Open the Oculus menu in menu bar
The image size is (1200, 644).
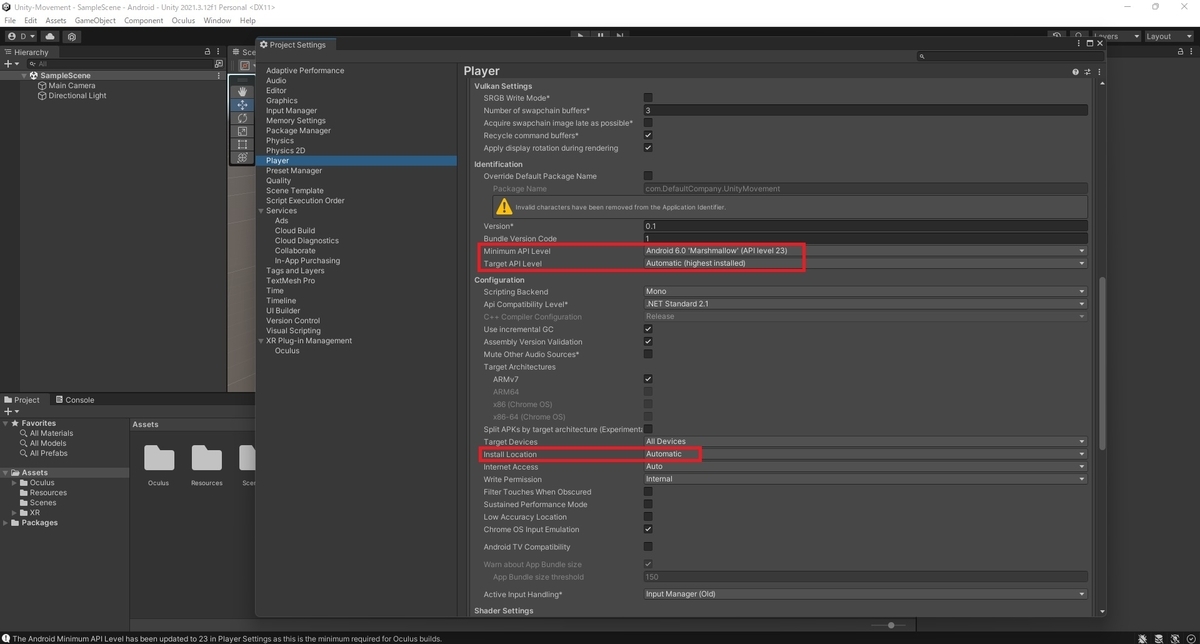click(183, 20)
